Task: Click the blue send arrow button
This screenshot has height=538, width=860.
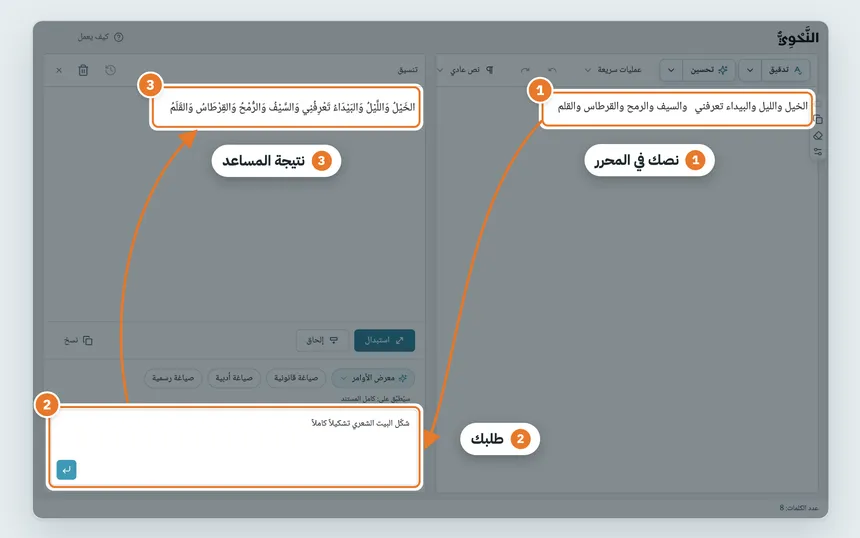Action: (x=66, y=470)
